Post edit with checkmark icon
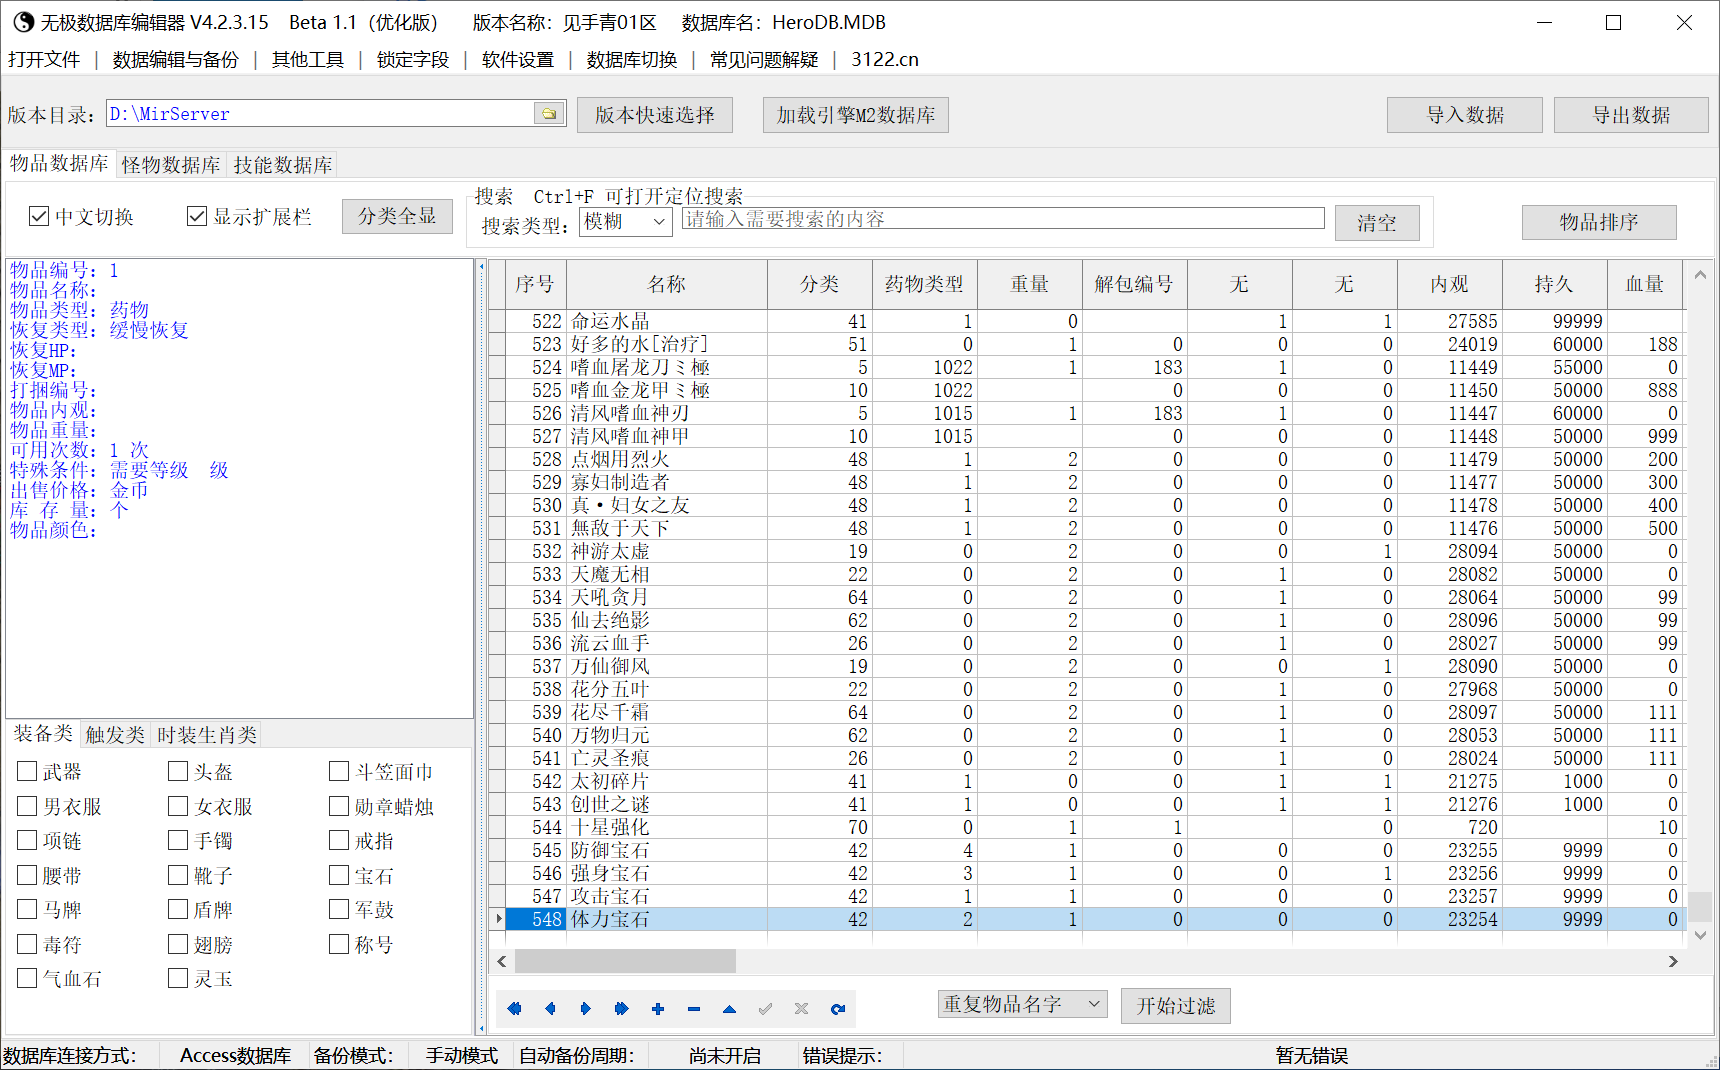 pos(766,1009)
